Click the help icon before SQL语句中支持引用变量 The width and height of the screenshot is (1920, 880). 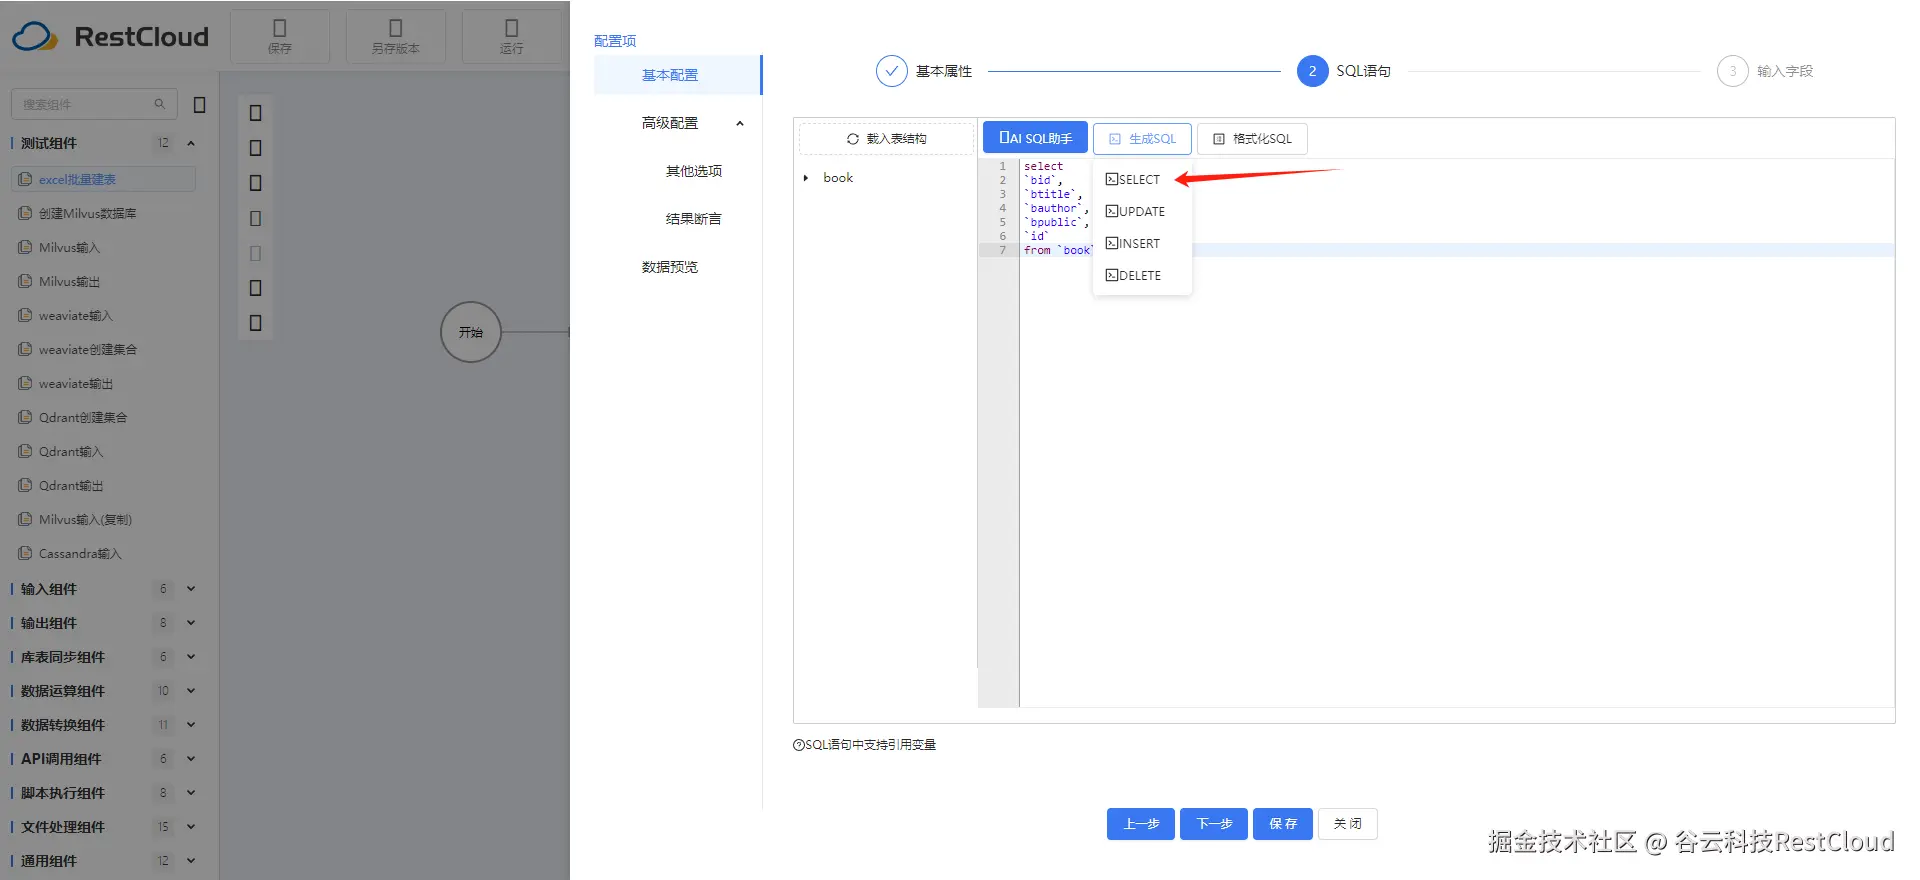[x=798, y=745]
